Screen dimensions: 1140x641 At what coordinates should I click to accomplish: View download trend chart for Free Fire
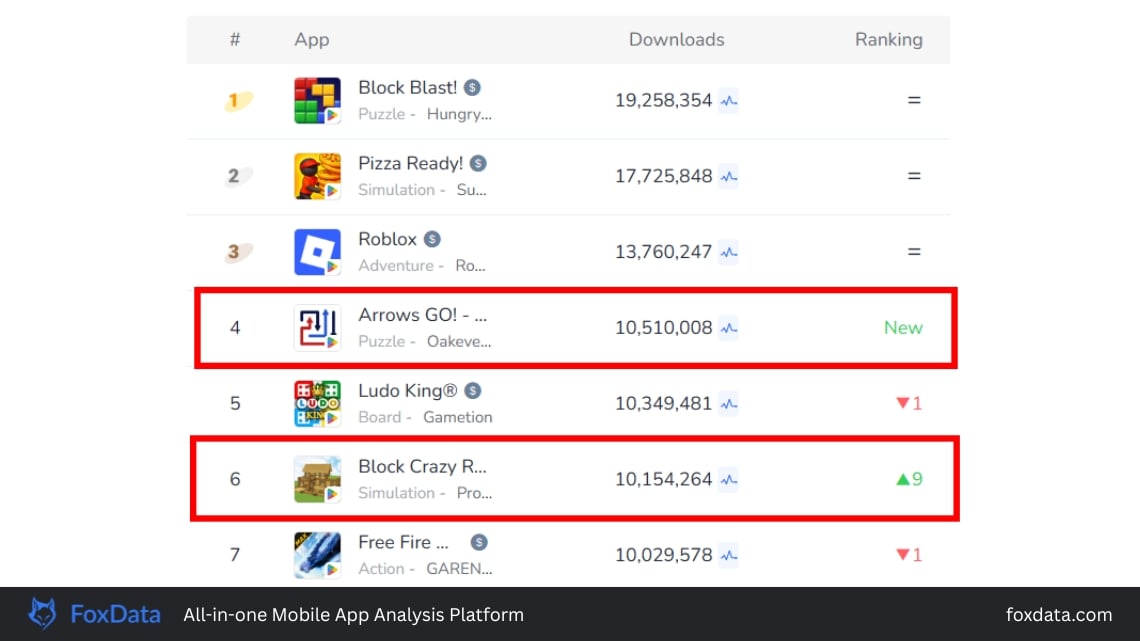[x=728, y=555]
